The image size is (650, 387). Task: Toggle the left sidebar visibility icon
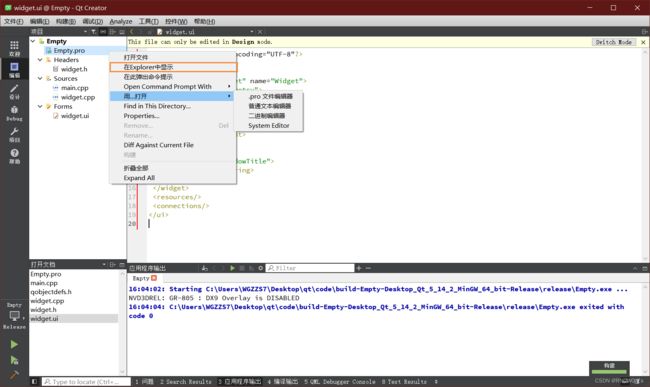point(34,381)
